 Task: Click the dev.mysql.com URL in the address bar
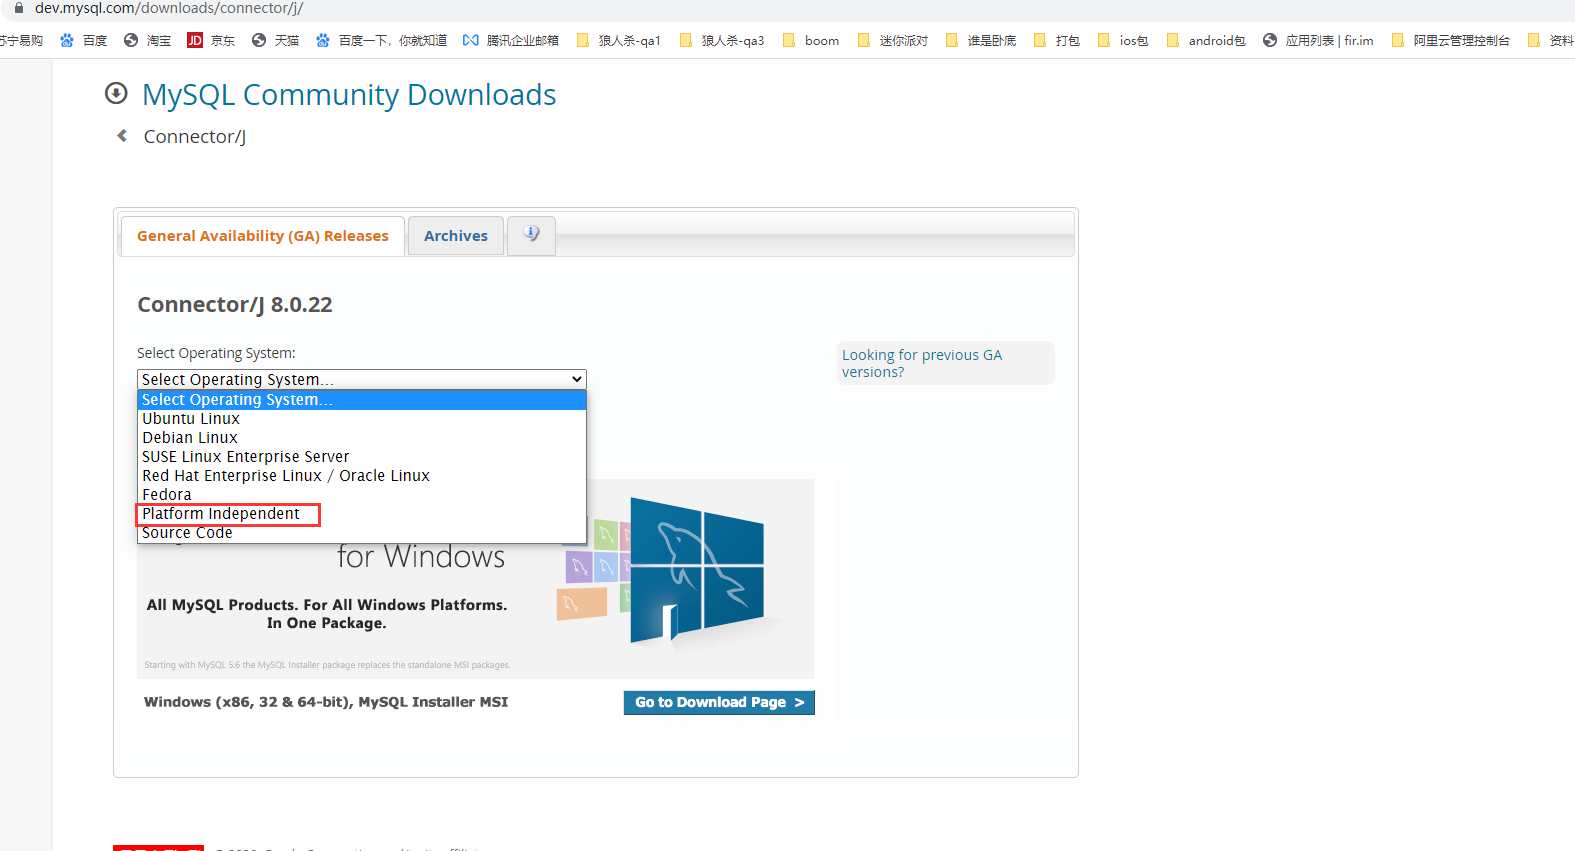(169, 8)
